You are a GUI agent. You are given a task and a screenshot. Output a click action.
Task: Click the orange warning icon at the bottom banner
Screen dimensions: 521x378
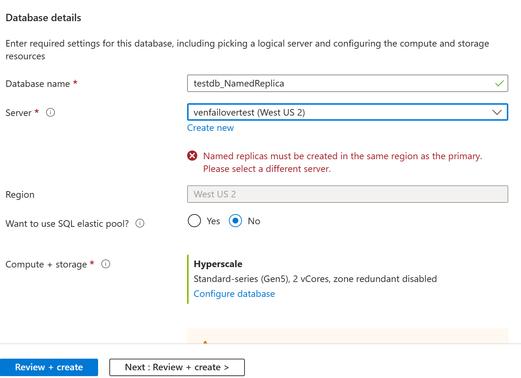click(x=205, y=342)
